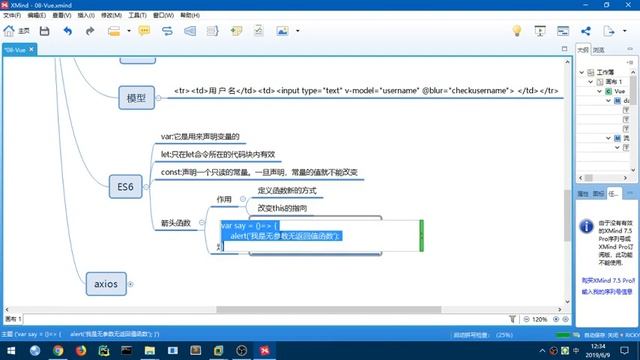Open Firefox from the taskbar

click(x=81, y=351)
